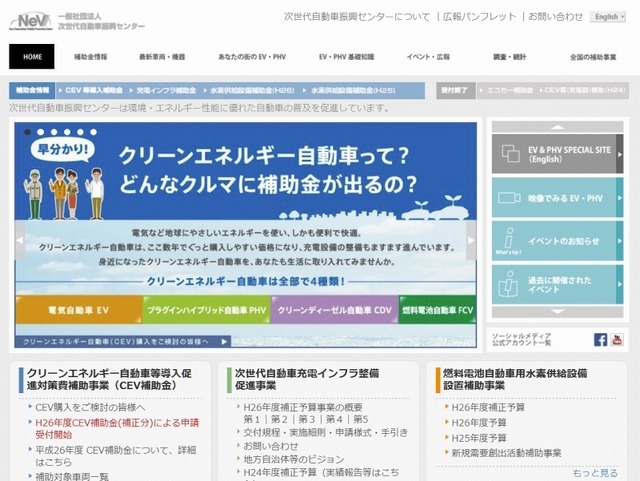
Task: Open 次世代自動車振興センターについて header link
Action: 357,17
